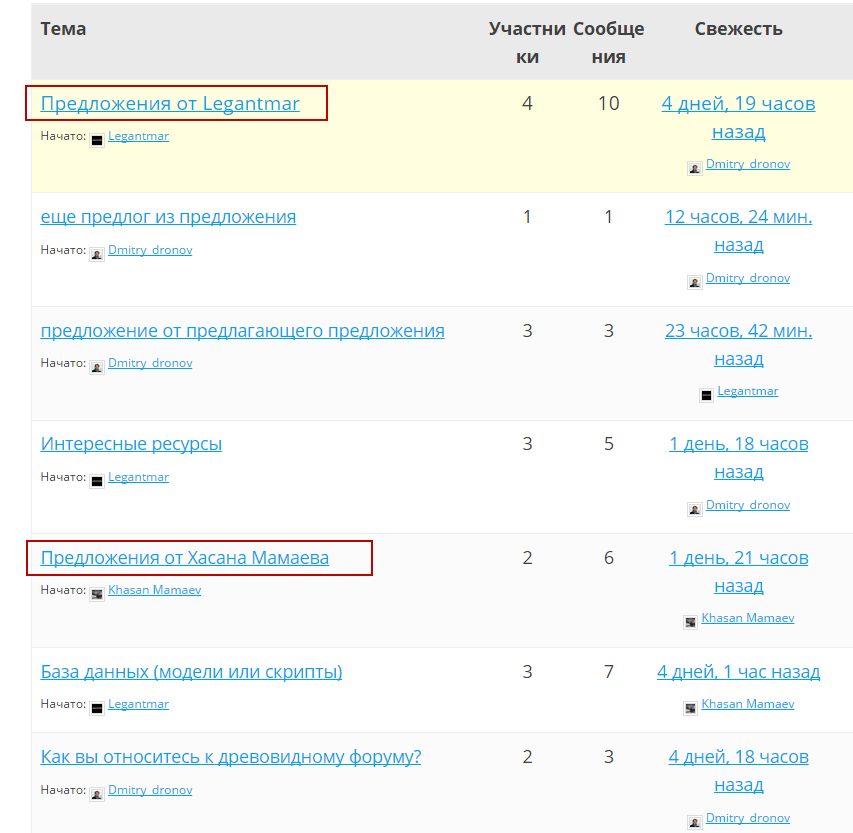Open topic Предложения от Legantmar
Viewport: 853px width, 833px height.
coord(170,103)
